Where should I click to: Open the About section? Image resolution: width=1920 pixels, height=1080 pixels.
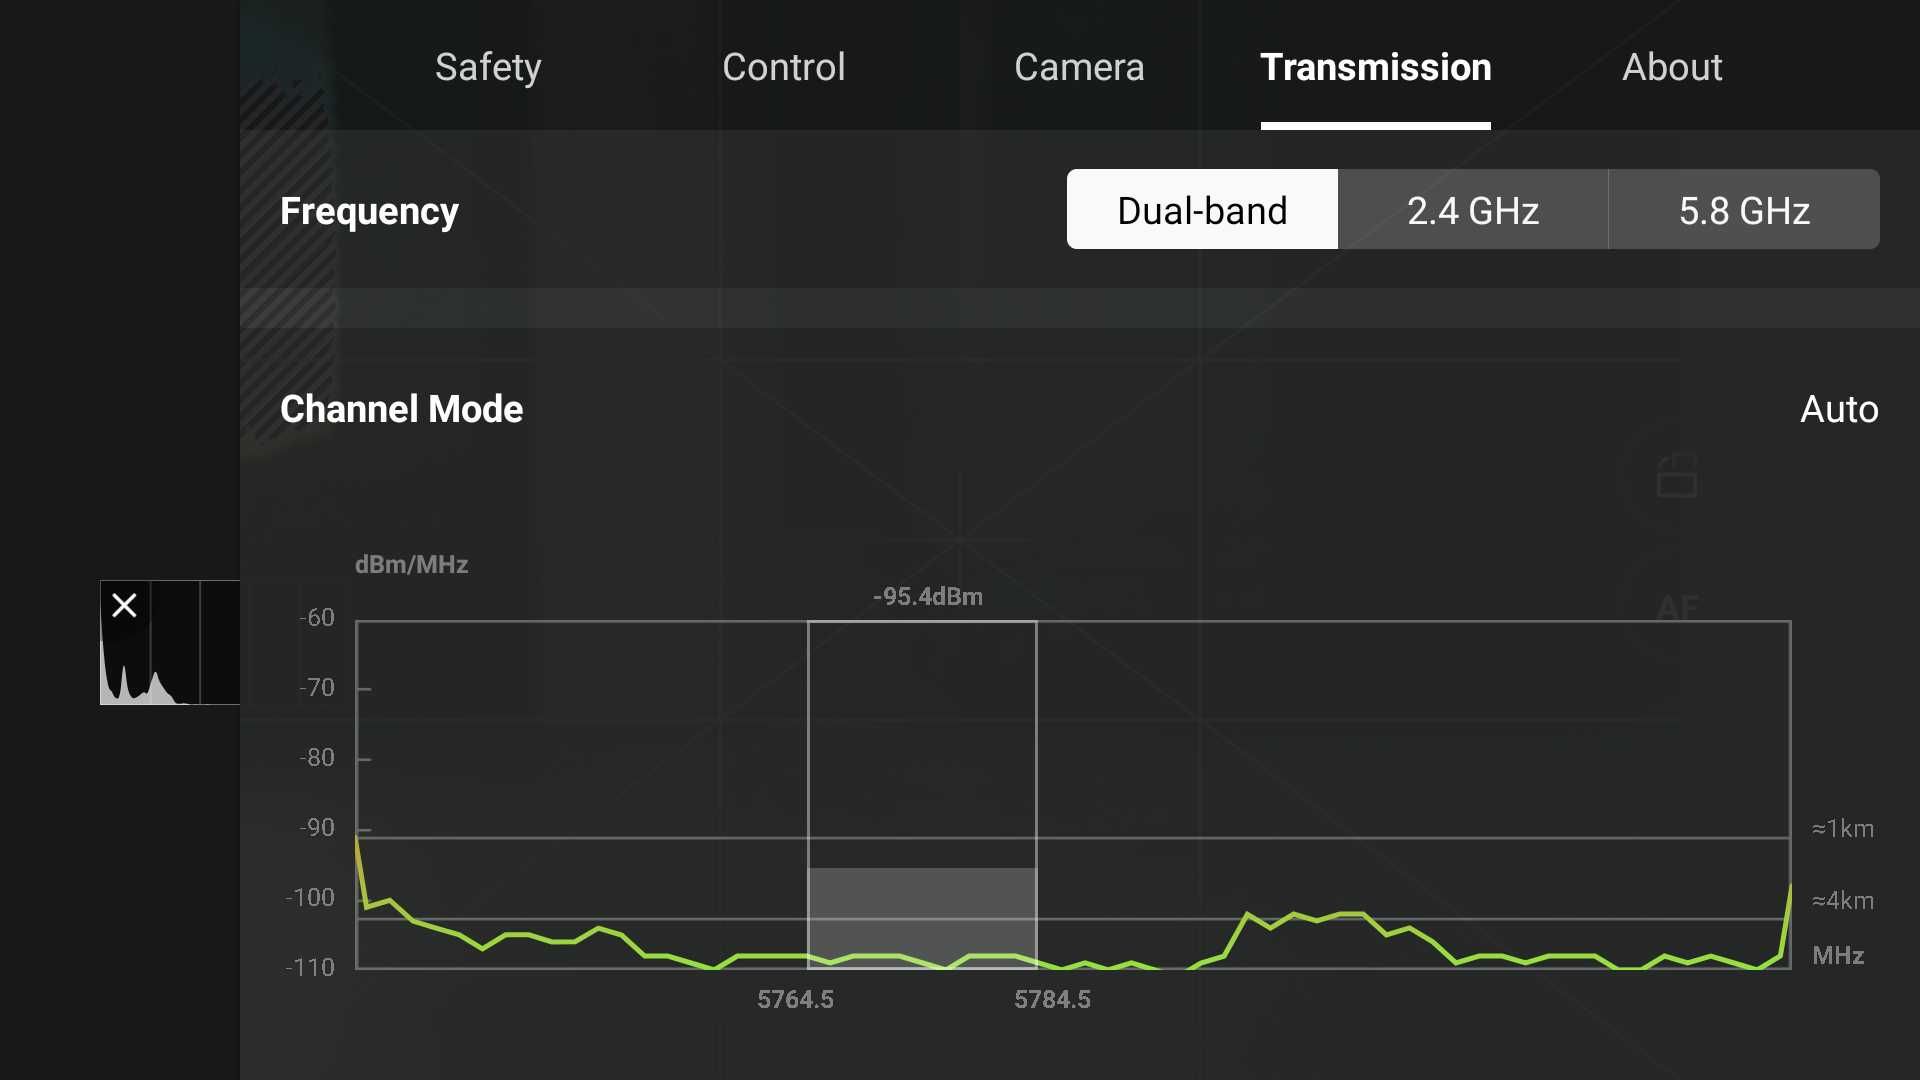pyautogui.click(x=1671, y=66)
